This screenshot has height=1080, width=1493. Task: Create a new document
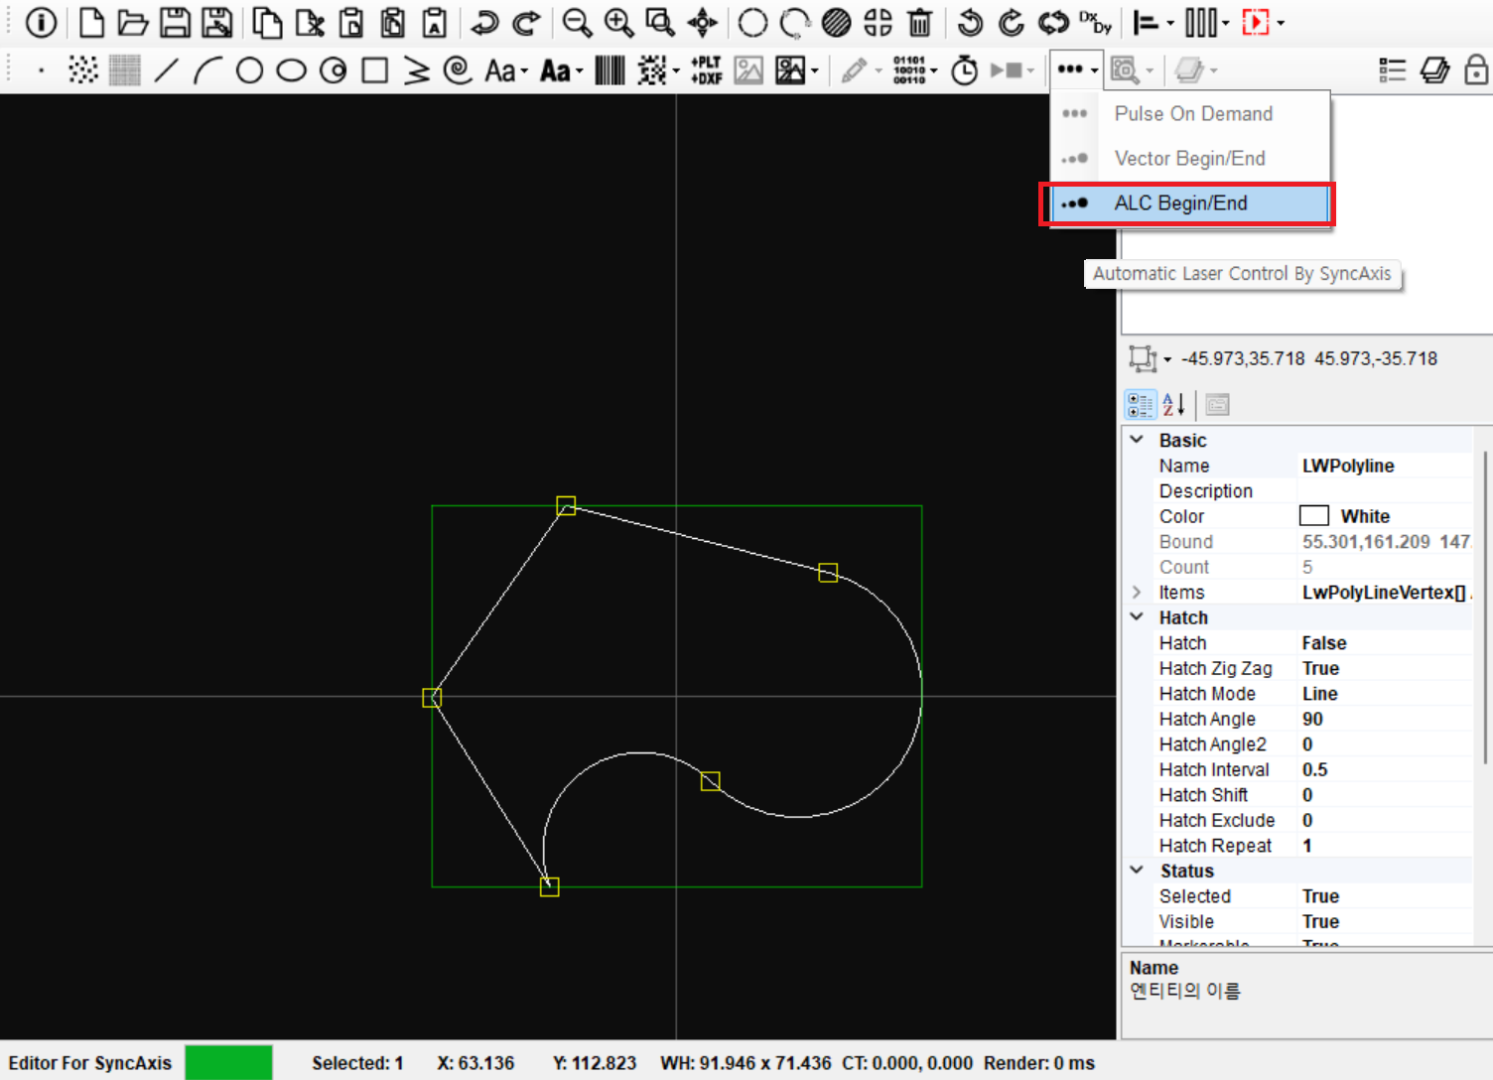pos(91,22)
